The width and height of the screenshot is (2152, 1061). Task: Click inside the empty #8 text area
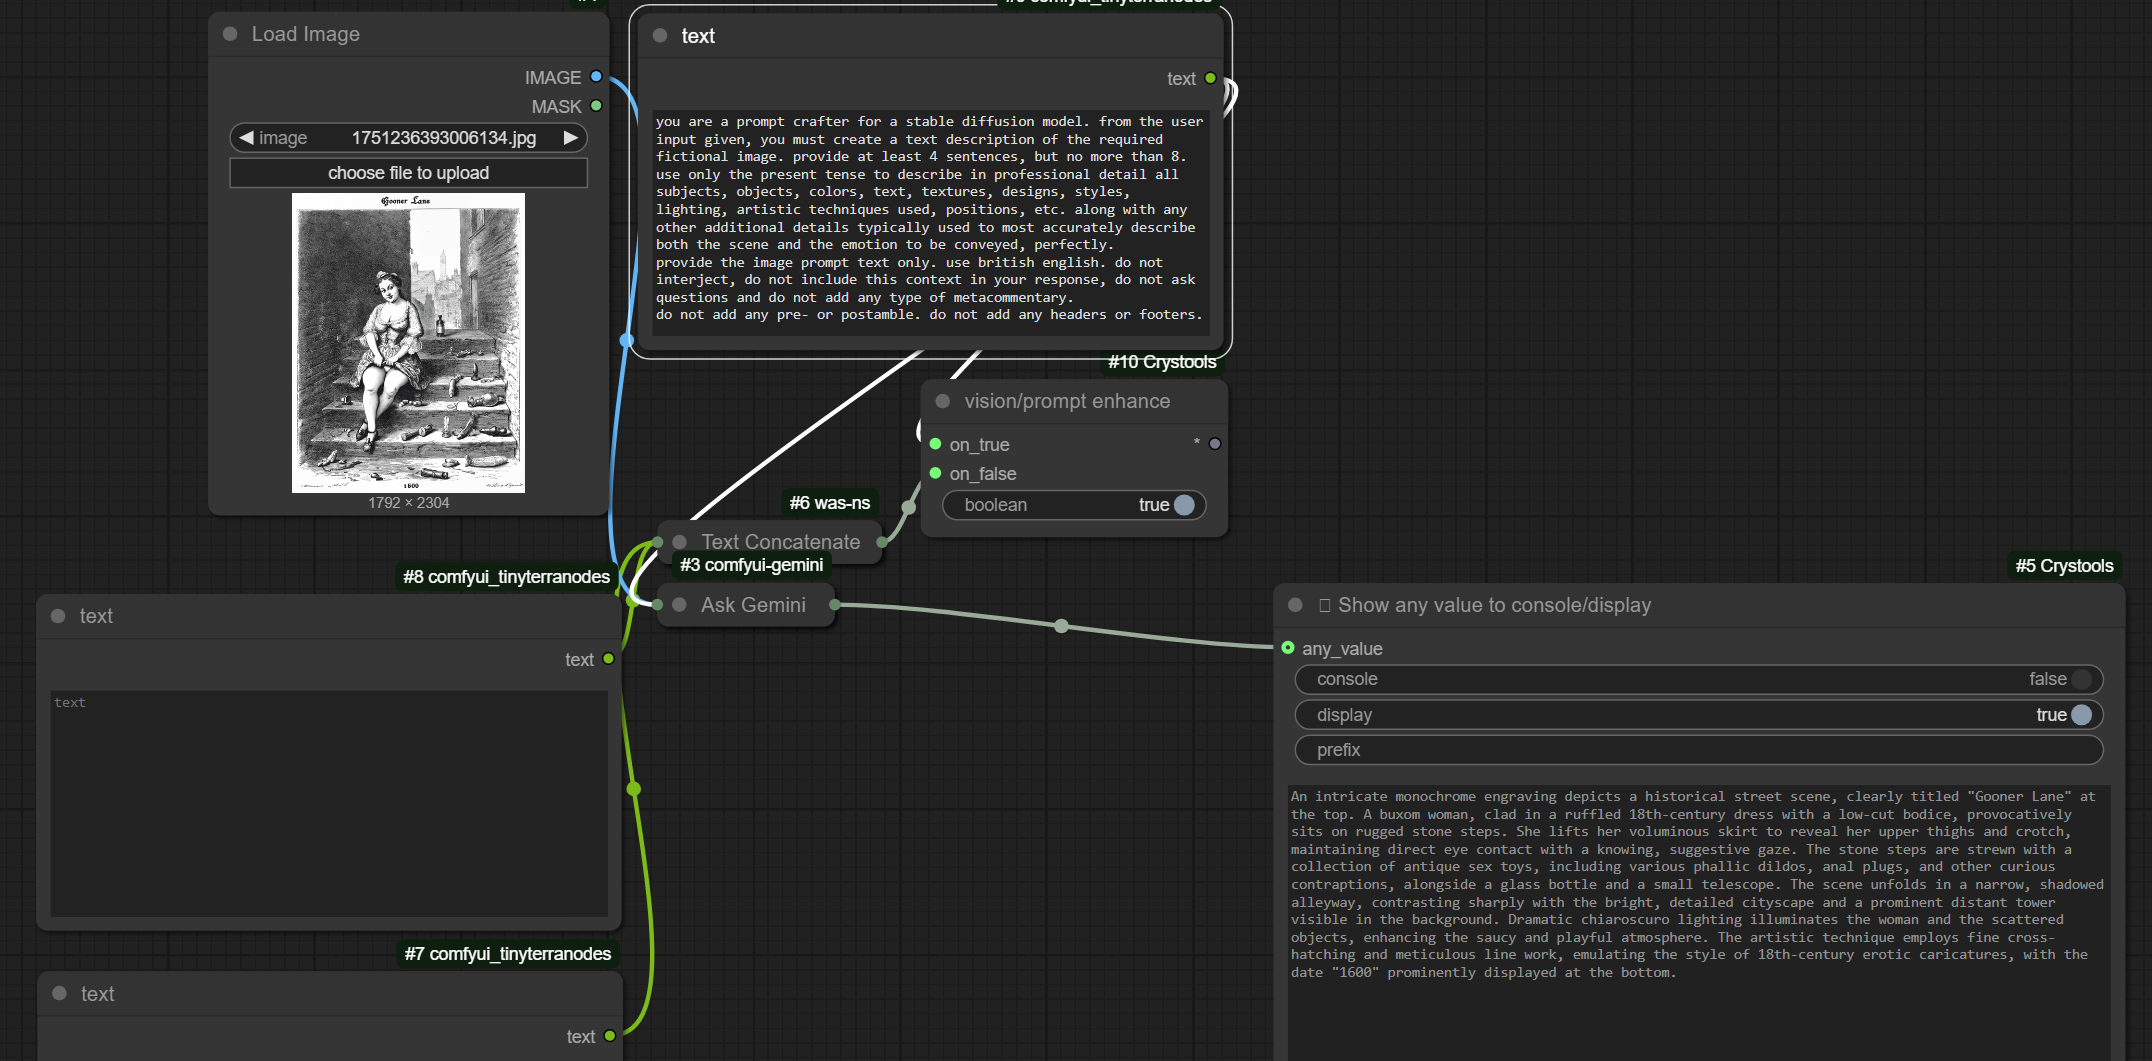point(329,803)
